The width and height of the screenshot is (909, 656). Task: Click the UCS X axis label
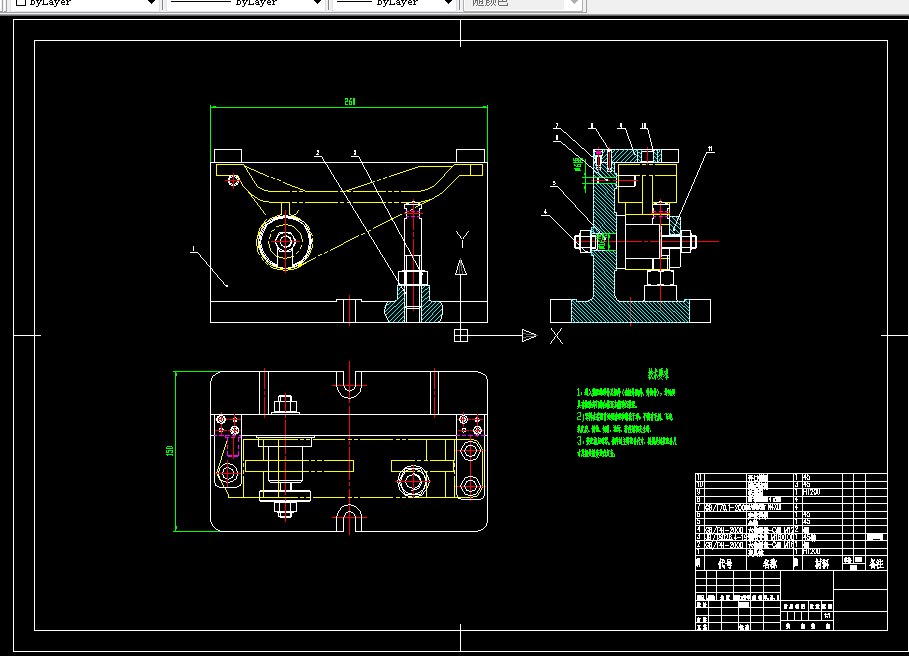[x=557, y=336]
